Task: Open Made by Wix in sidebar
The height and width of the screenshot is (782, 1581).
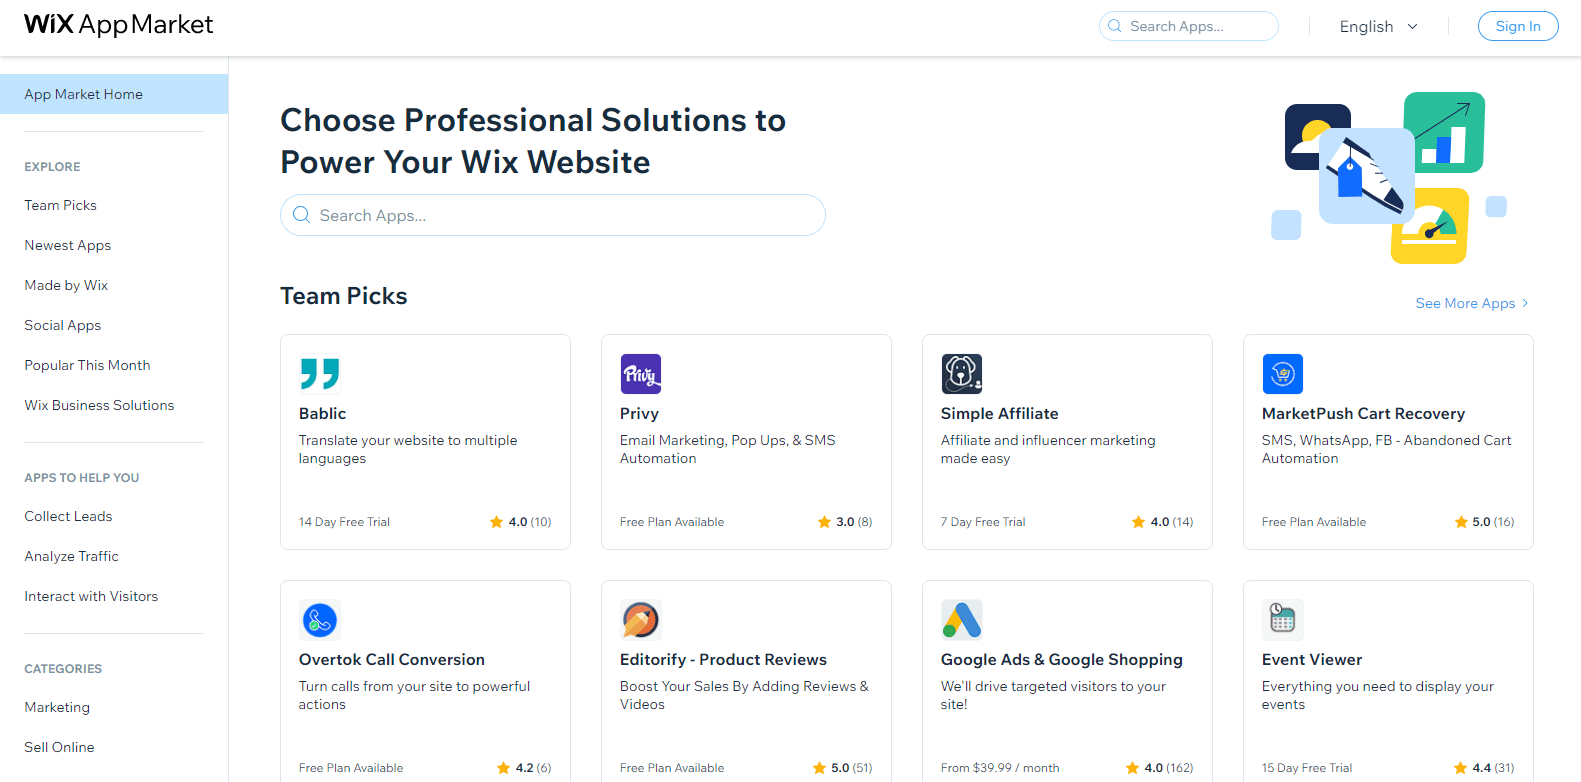Action: [x=66, y=285]
